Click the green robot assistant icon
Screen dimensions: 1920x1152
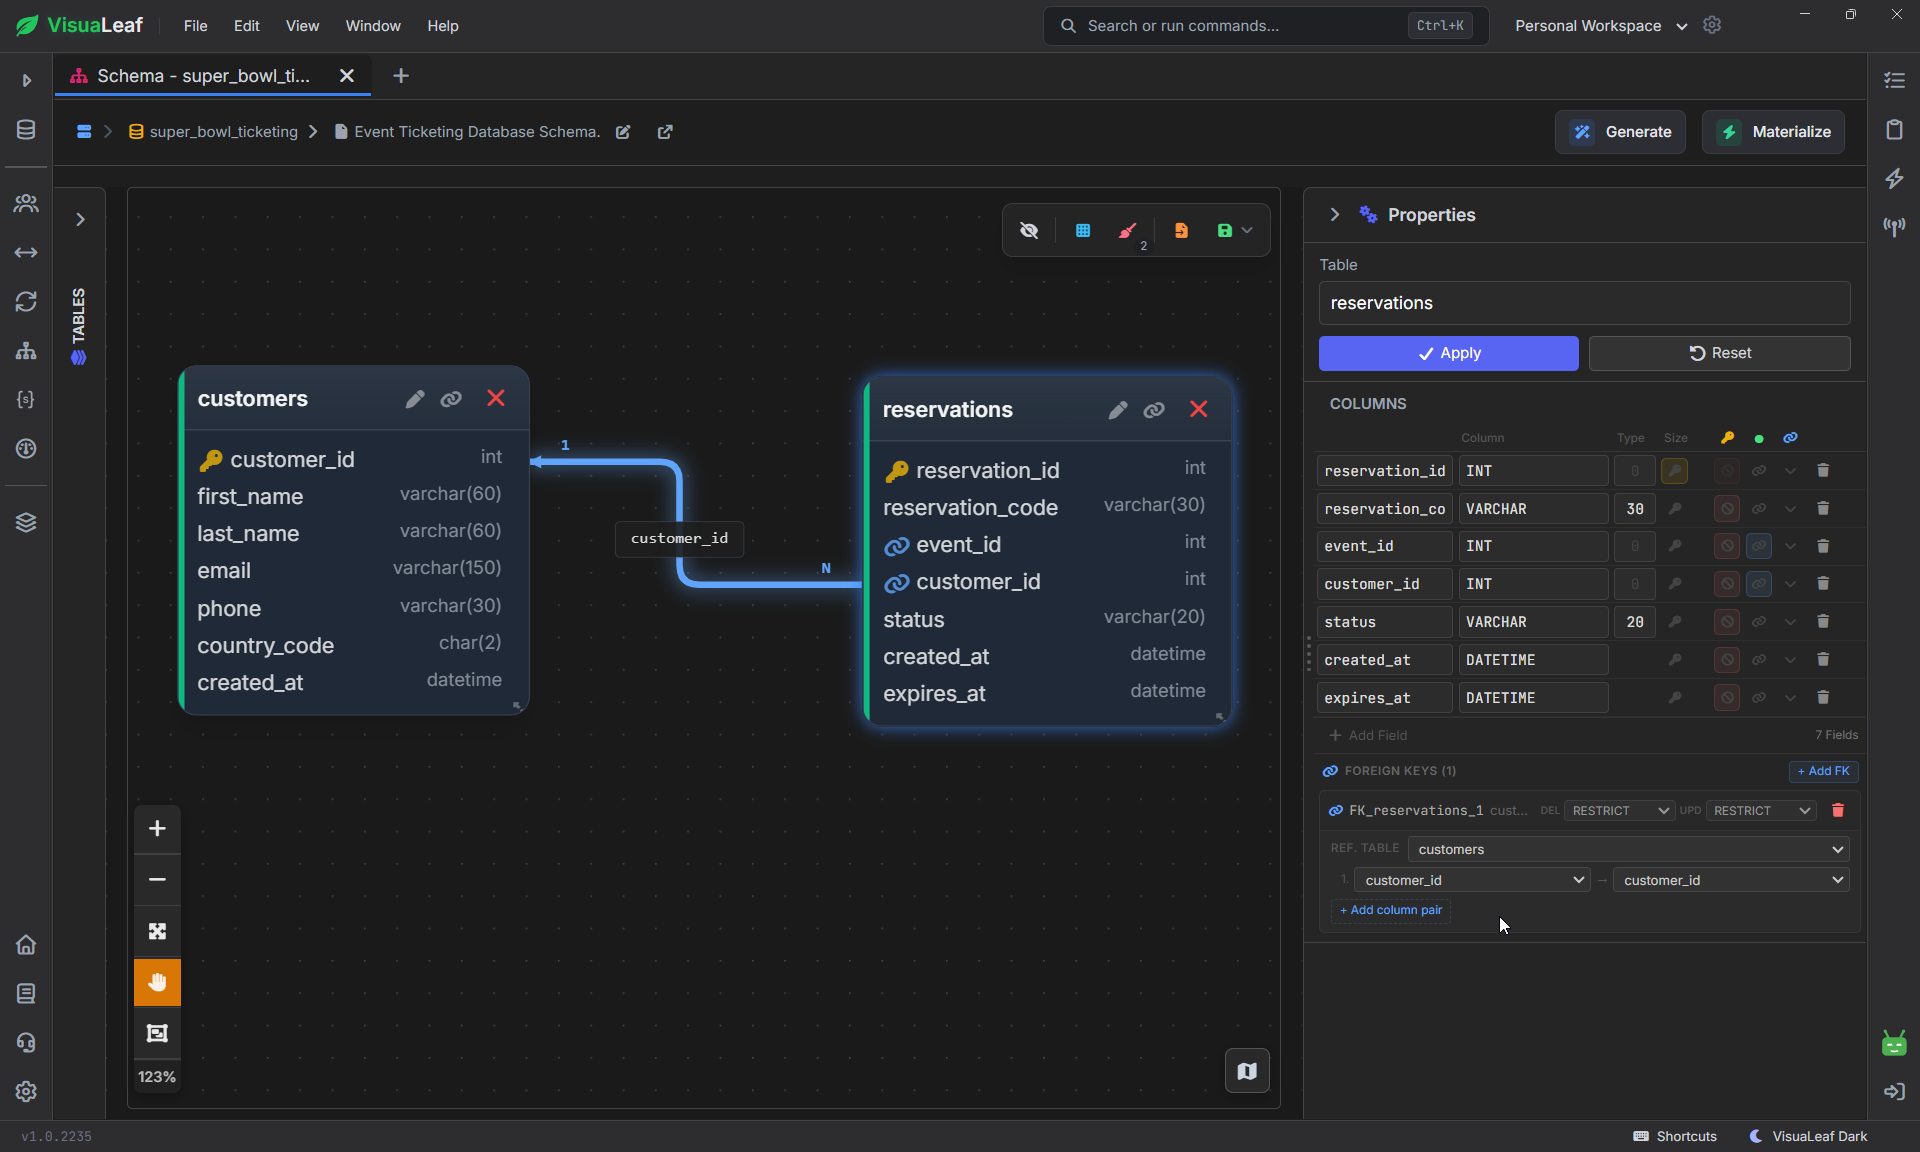click(x=1894, y=1044)
